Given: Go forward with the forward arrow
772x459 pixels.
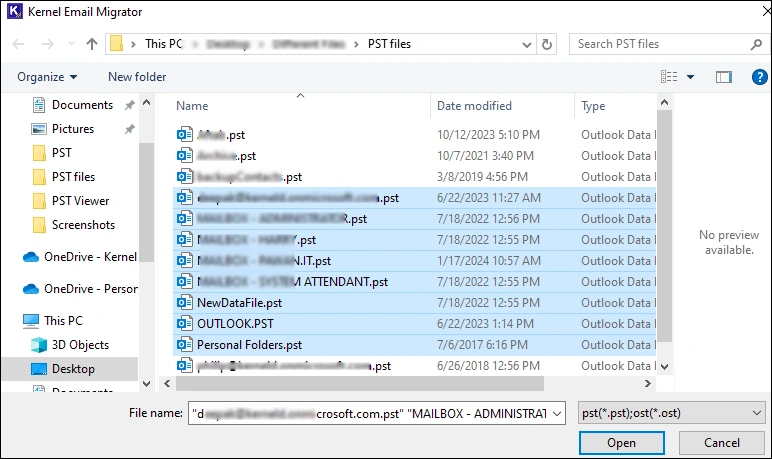Looking at the screenshot, I should click(47, 44).
